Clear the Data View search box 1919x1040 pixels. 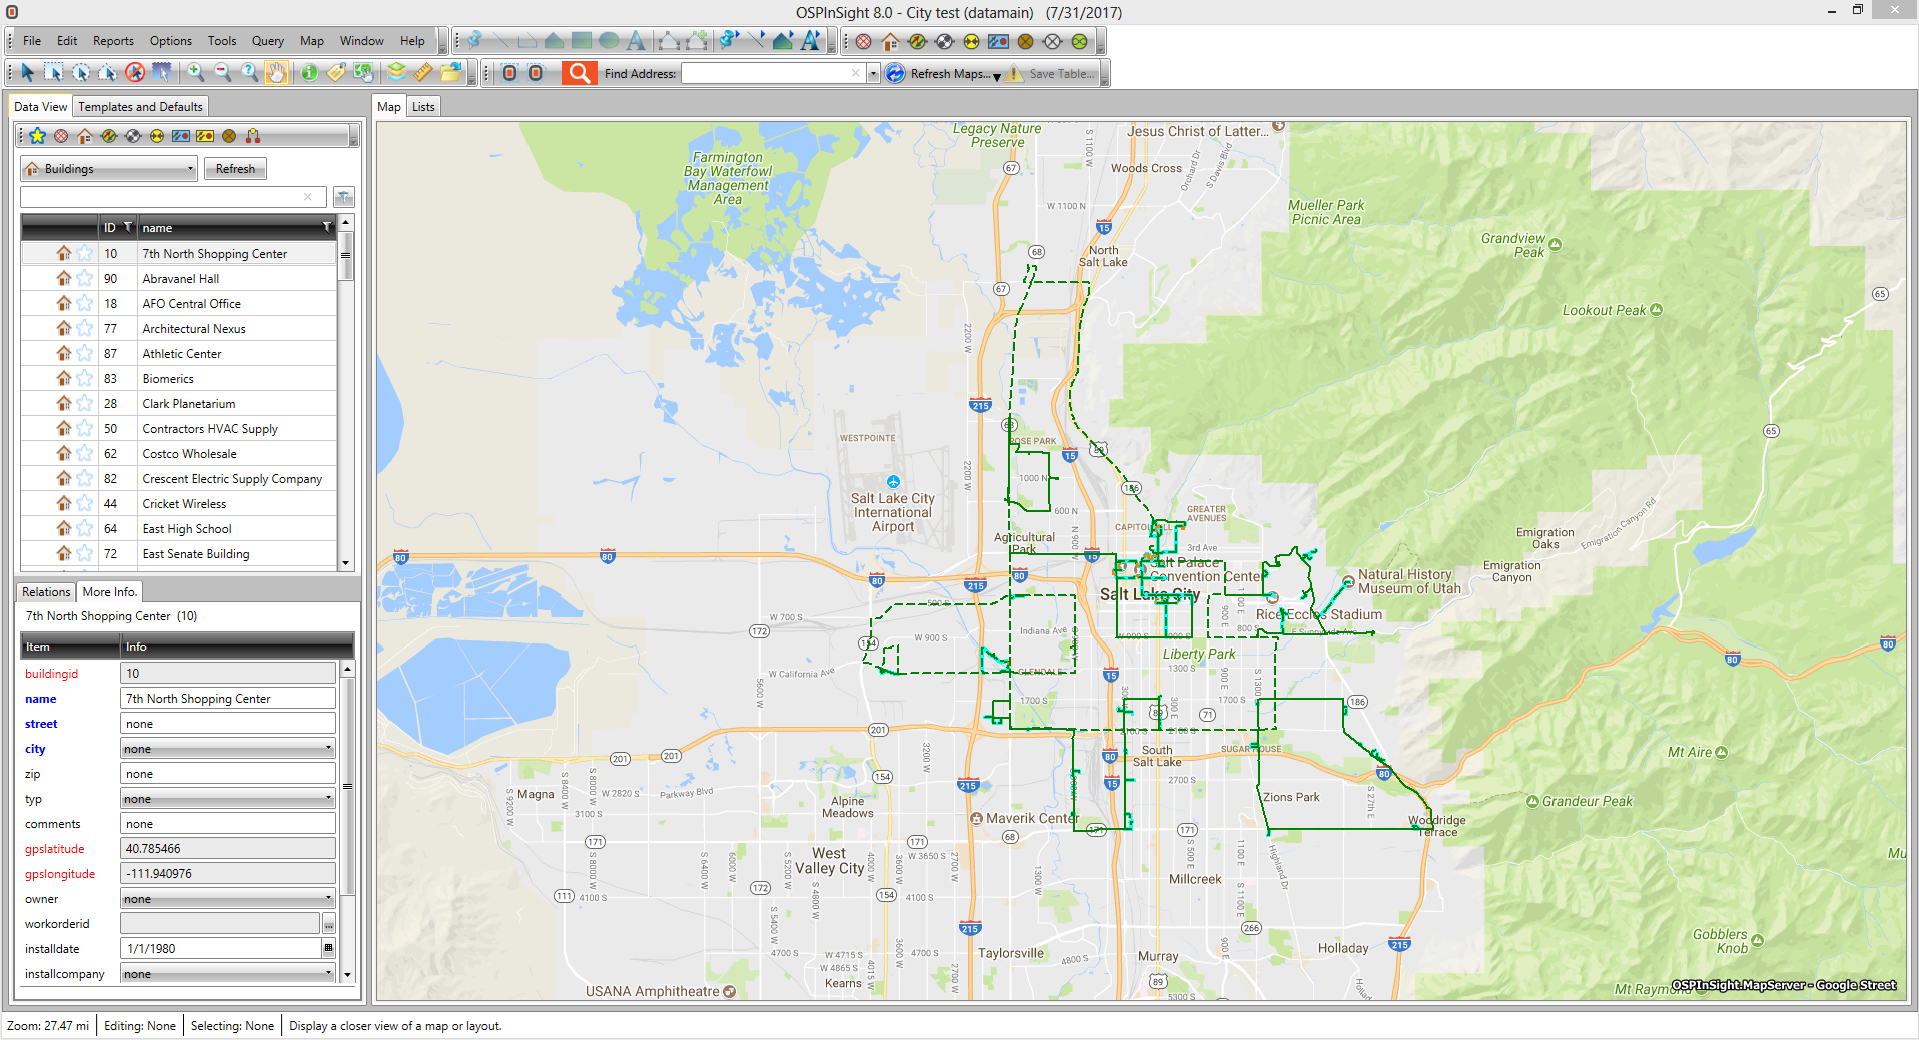coord(307,197)
